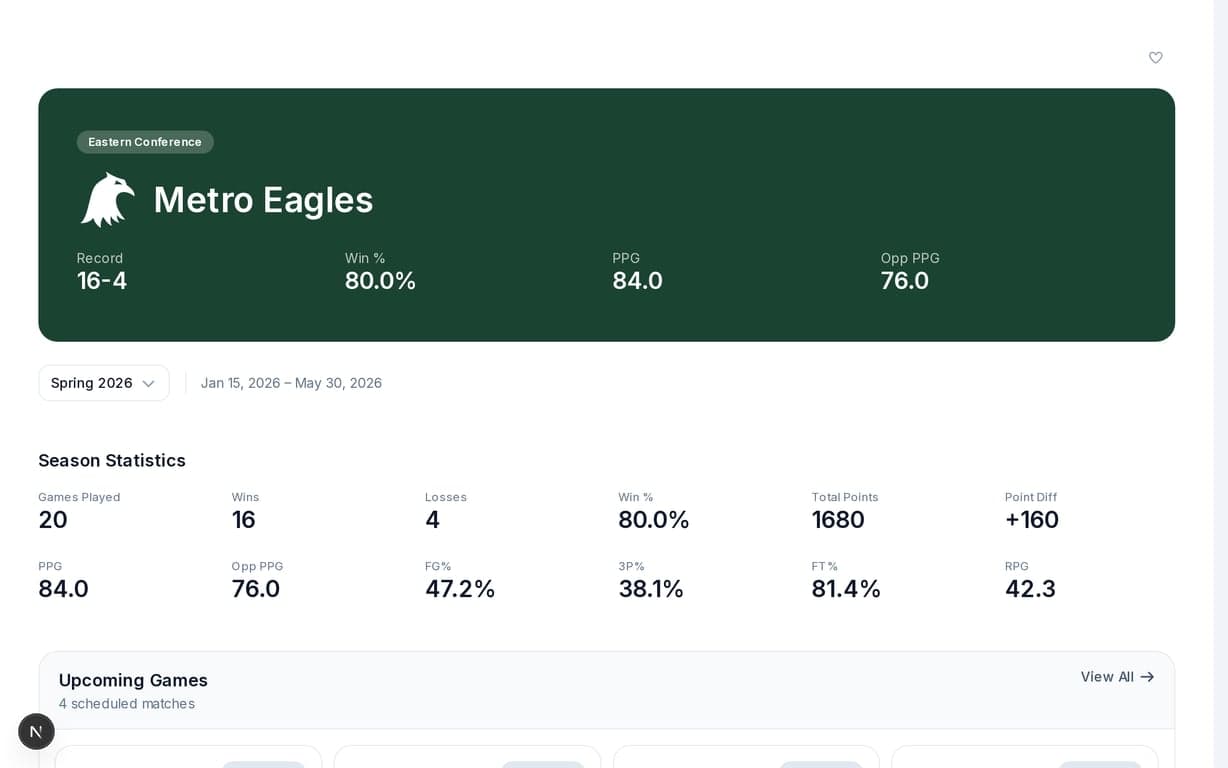
Task: Click the Metro Eagles eagle logo
Action: click(x=107, y=199)
